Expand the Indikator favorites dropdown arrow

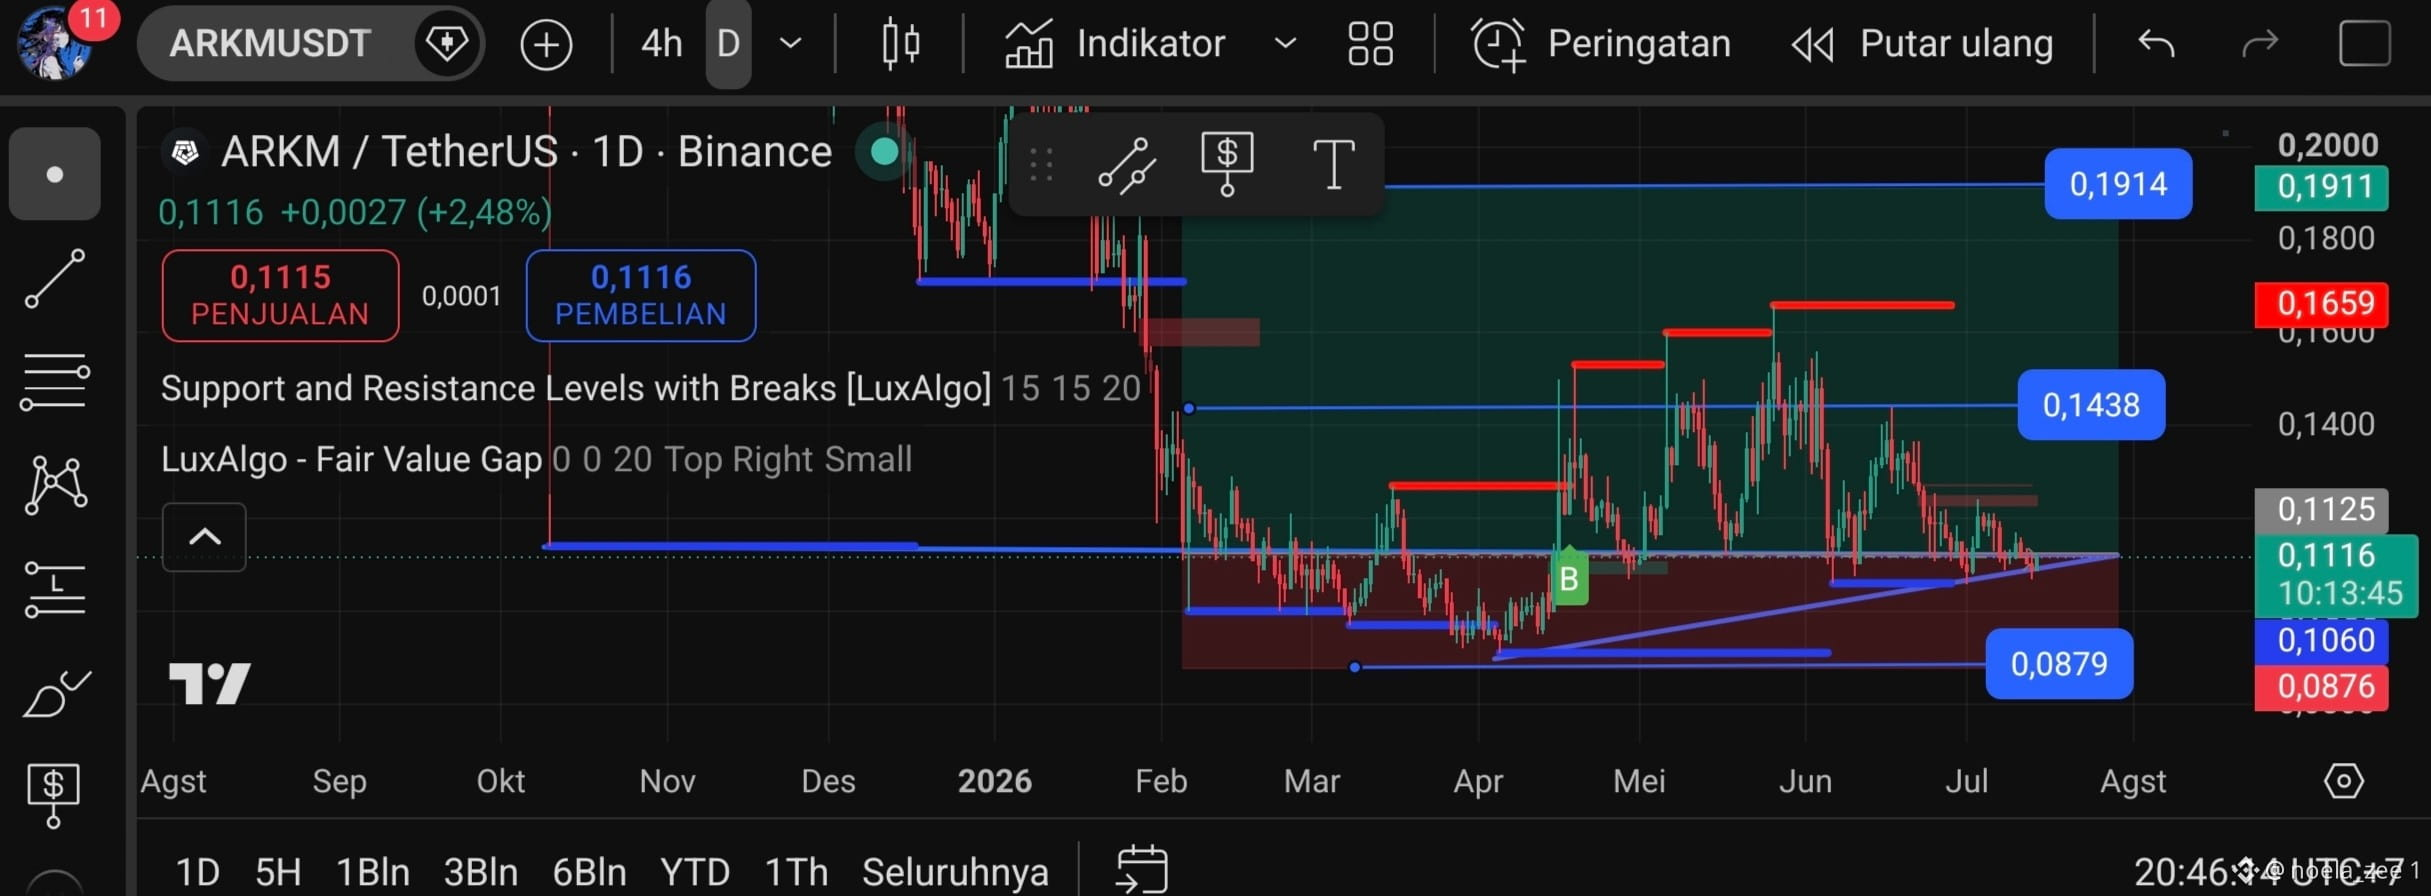[x=1285, y=44]
